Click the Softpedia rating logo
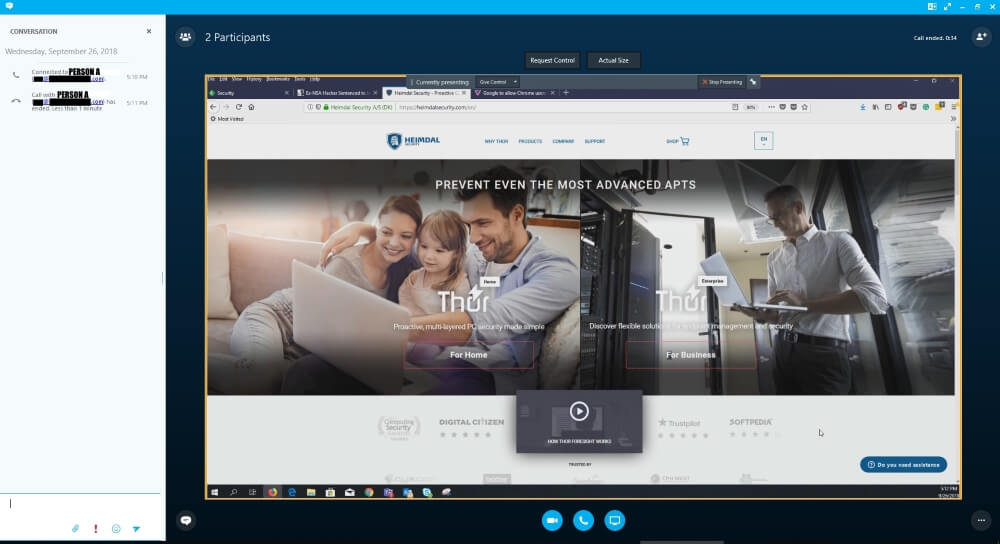The width and height of the screenshot is (1000, 544). 751,422
